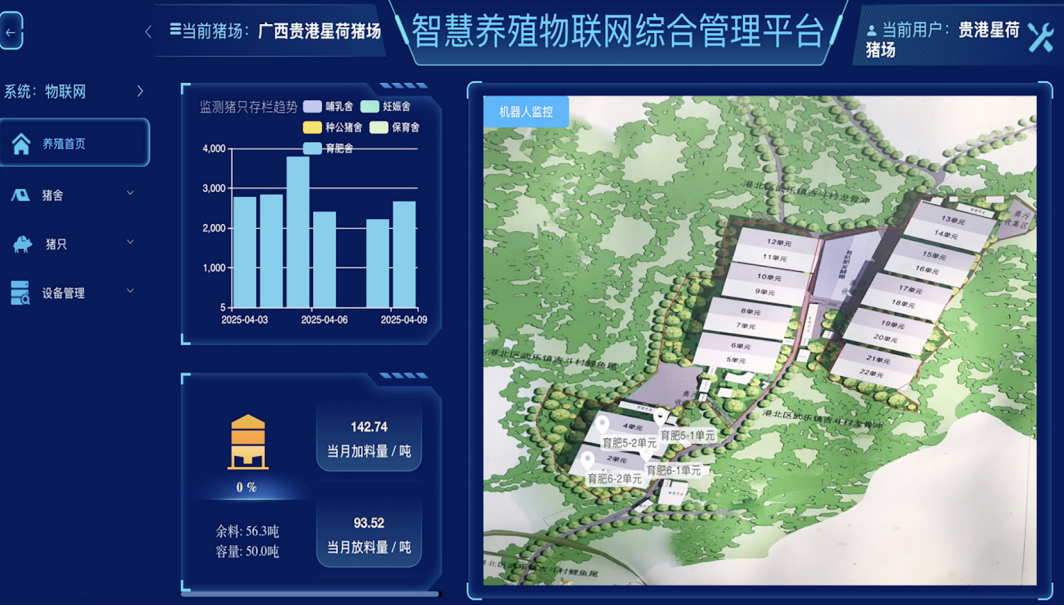Screen dimensions: 1064x605
Task: Expand the 设备管理 submenu chevron
Action: 130,292
